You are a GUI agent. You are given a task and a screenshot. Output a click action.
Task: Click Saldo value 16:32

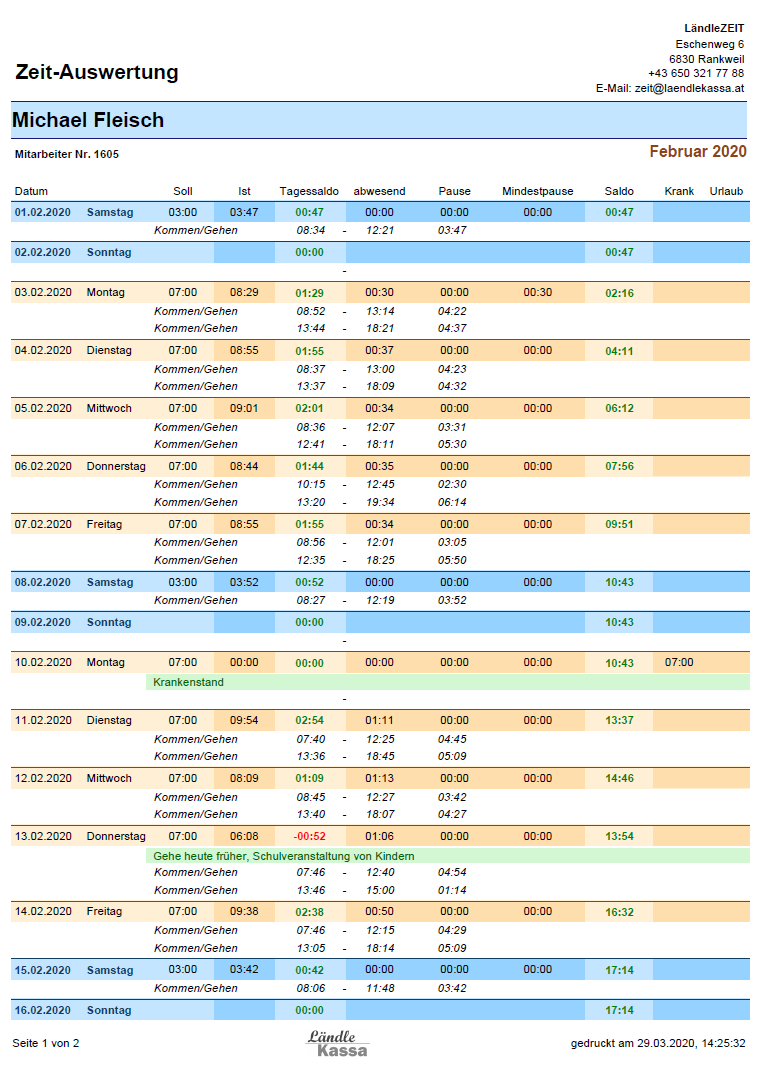point(620,912)
